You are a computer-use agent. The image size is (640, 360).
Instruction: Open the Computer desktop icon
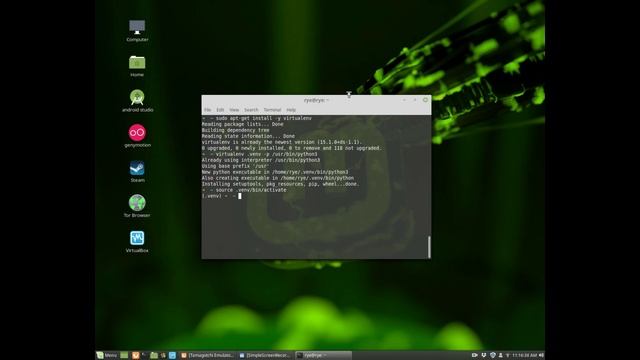[x=137, y=31]
